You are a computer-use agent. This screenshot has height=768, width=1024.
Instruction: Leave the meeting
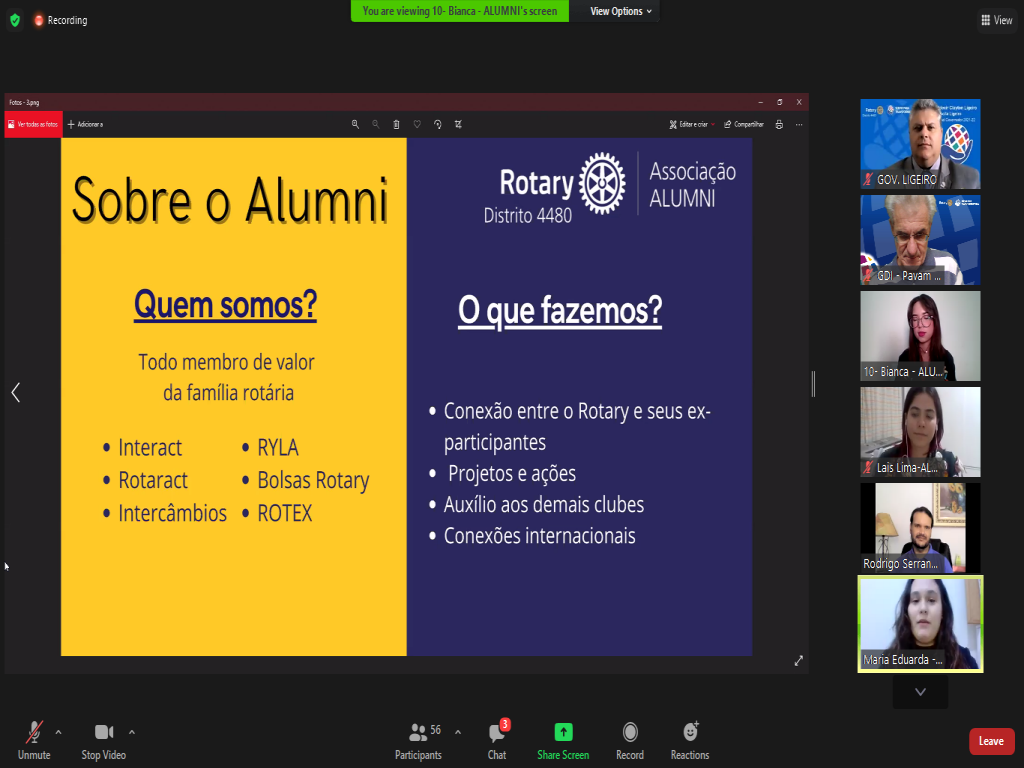point(991,741)
